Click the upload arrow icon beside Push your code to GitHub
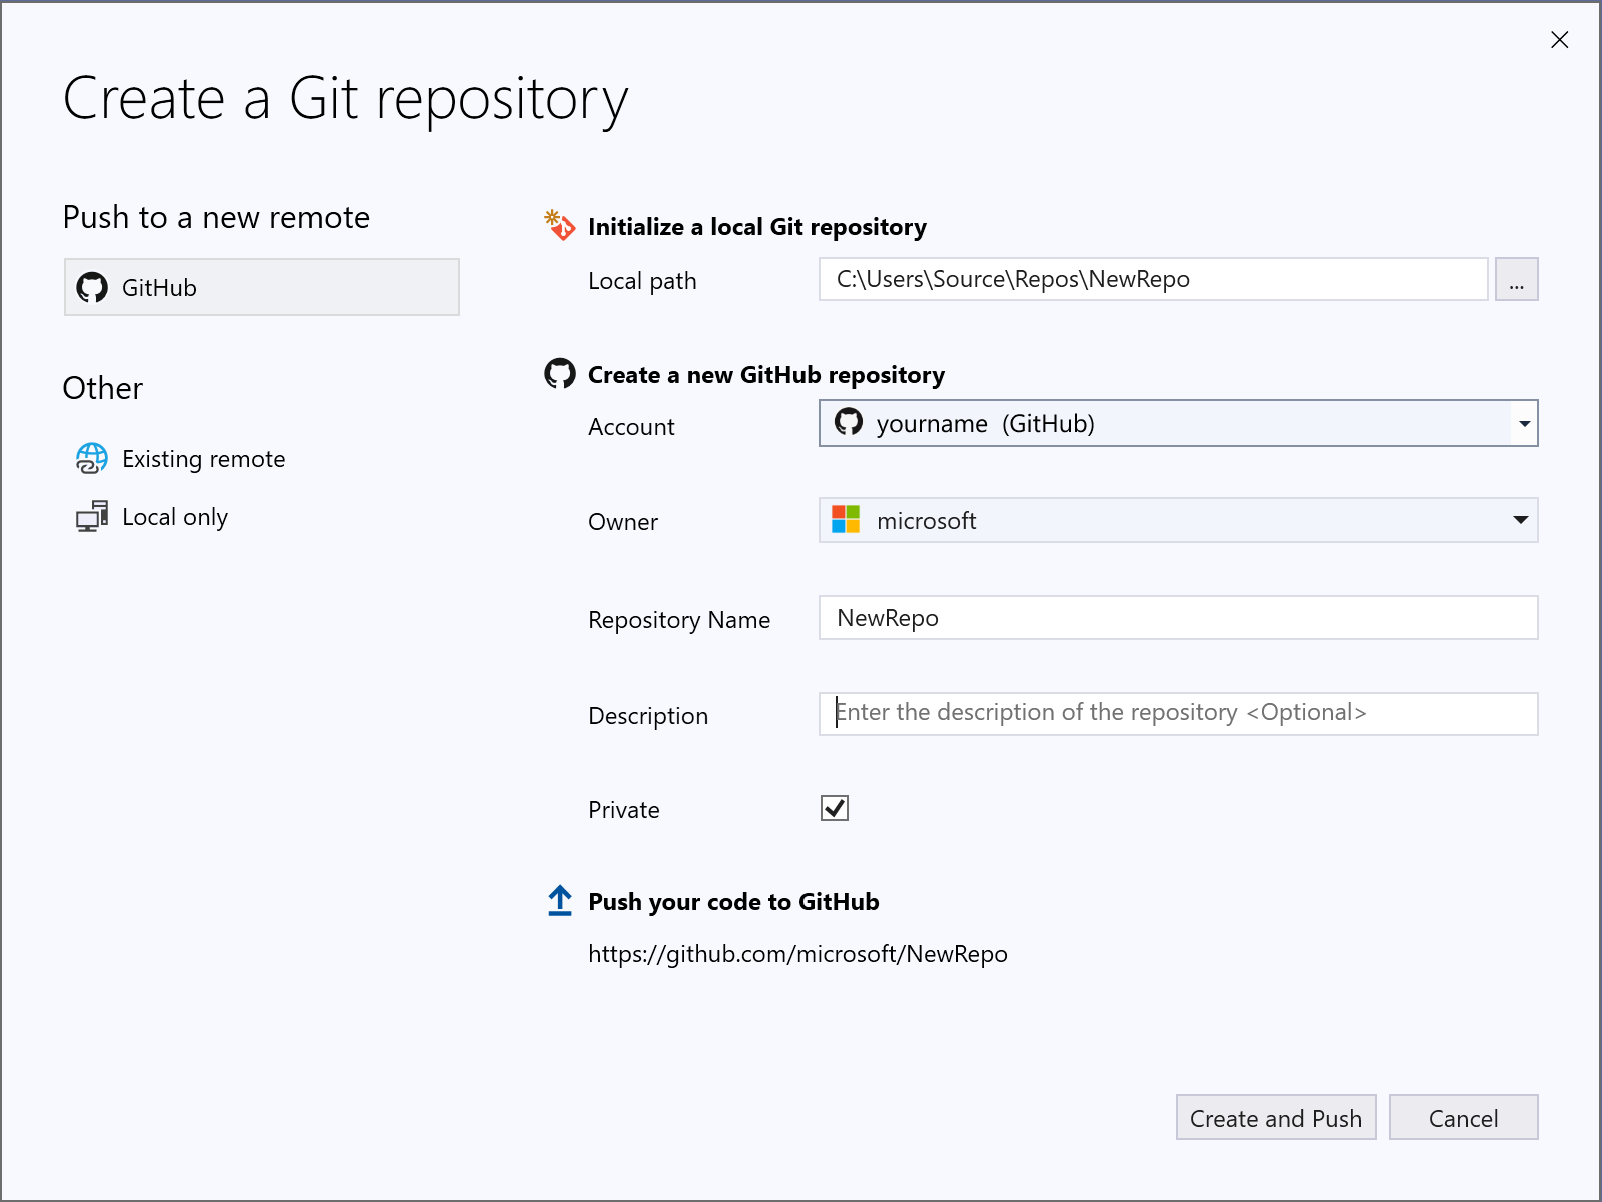 tap(560, 901)
